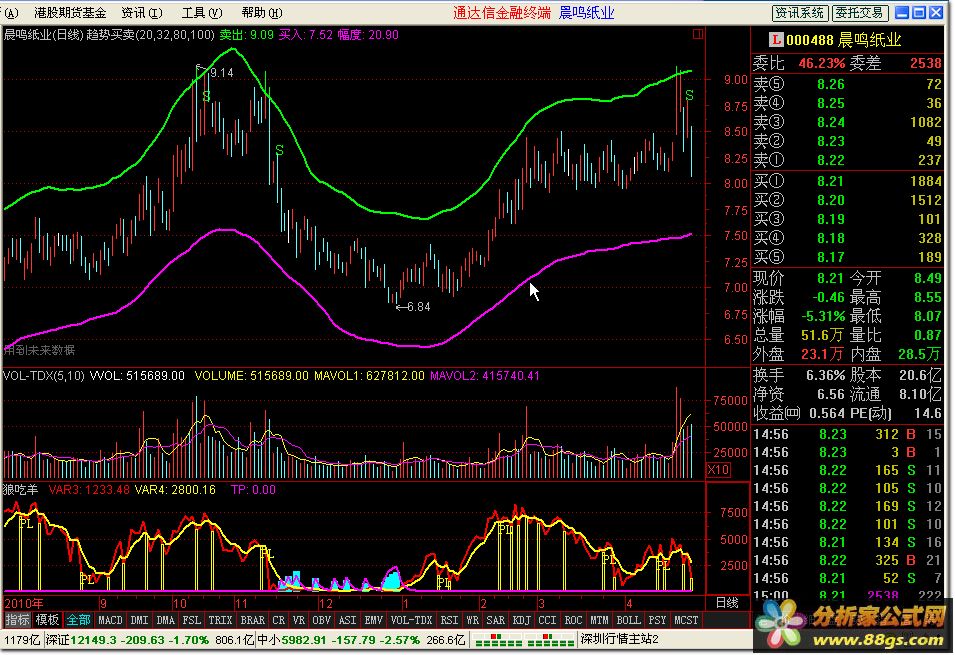Click the red L badge beside 000488
This screenshot has width=955, height=655.
click(x=775, y=40)
